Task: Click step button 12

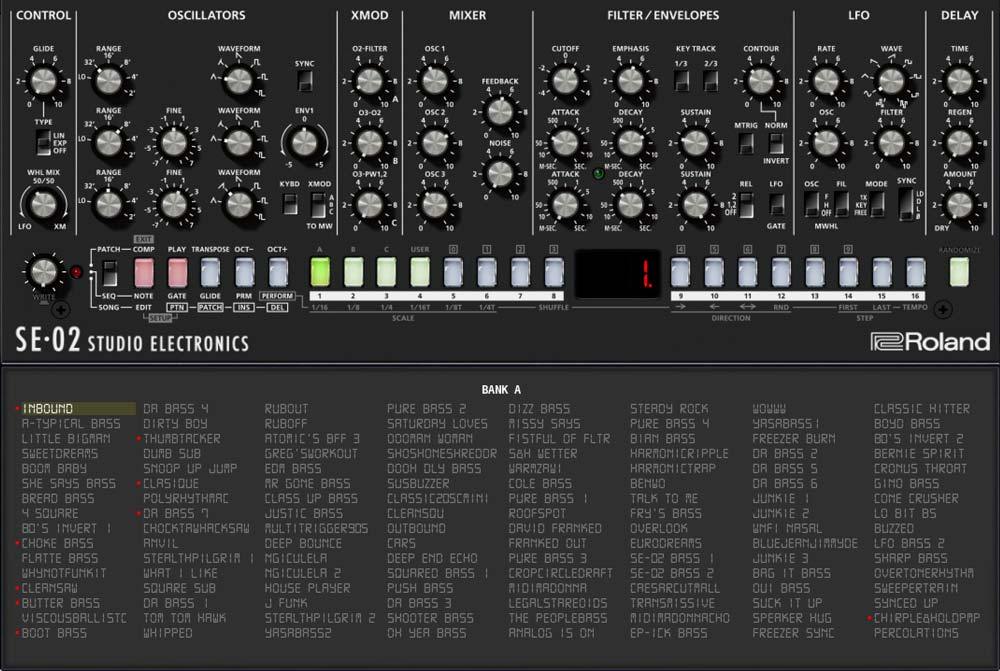Action: point(781,272)
